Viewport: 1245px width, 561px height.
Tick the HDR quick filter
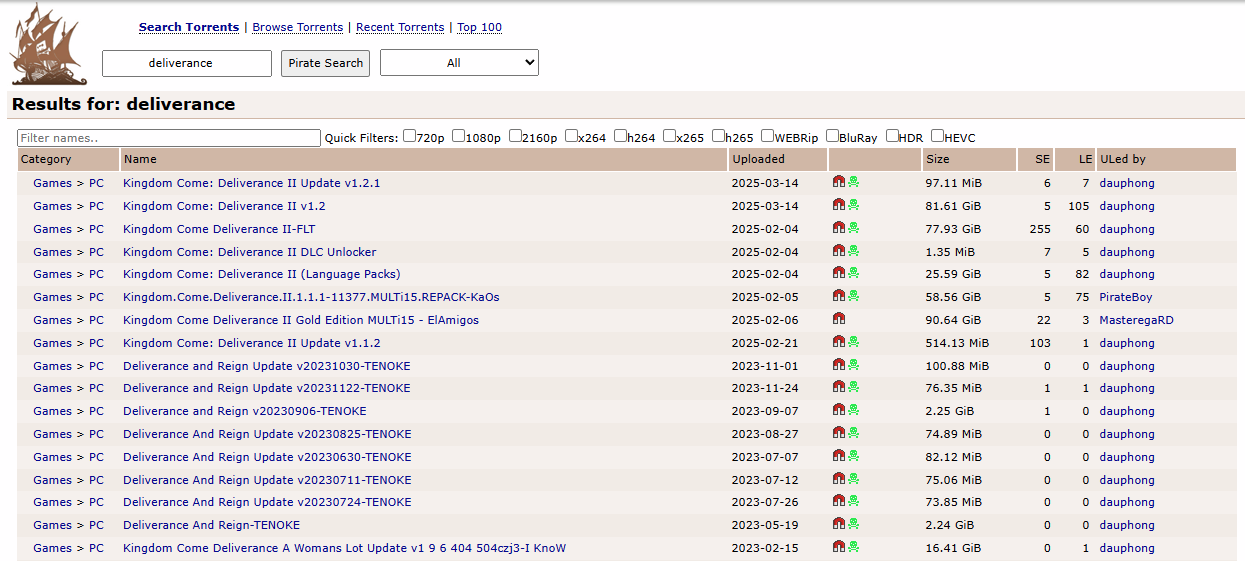892,136
